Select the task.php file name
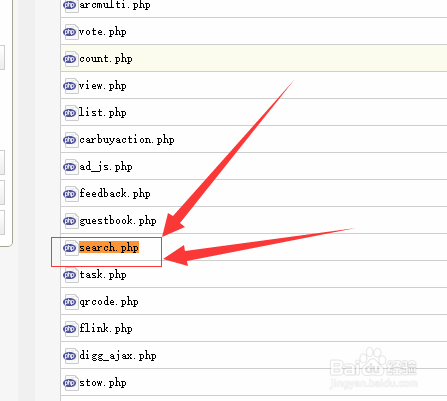Viewport: 447px width, 401px height. 103,275
